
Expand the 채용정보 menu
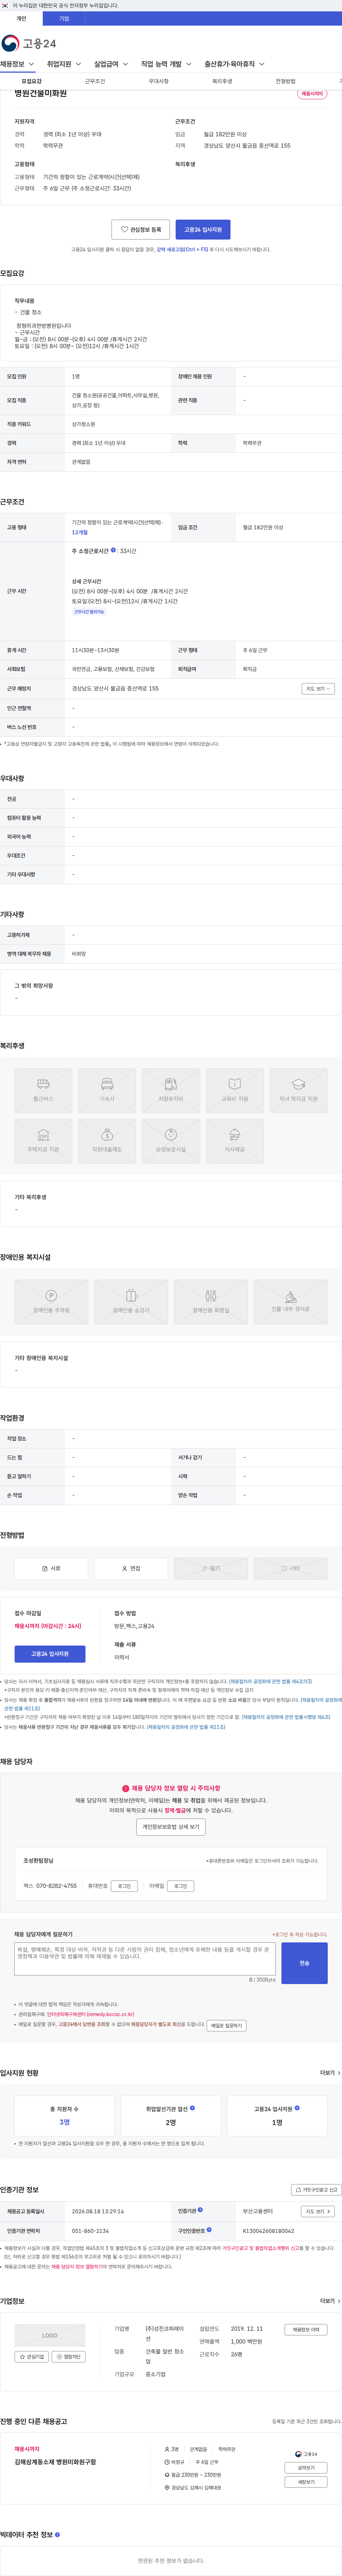[17, 64]
